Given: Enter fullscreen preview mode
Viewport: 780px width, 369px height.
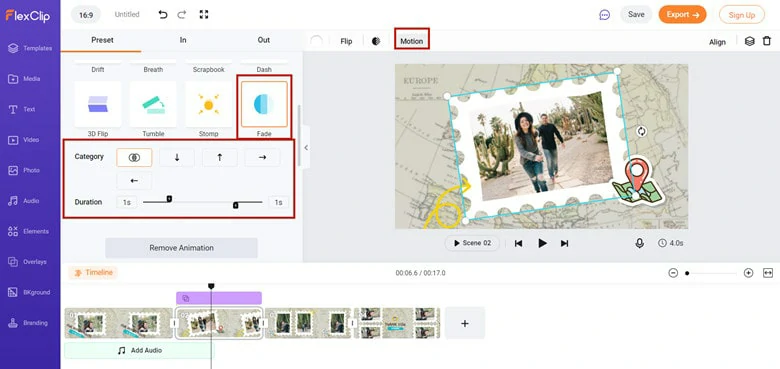Looking at the screenshot, I should pyautogui.click(x=203, y=14).
